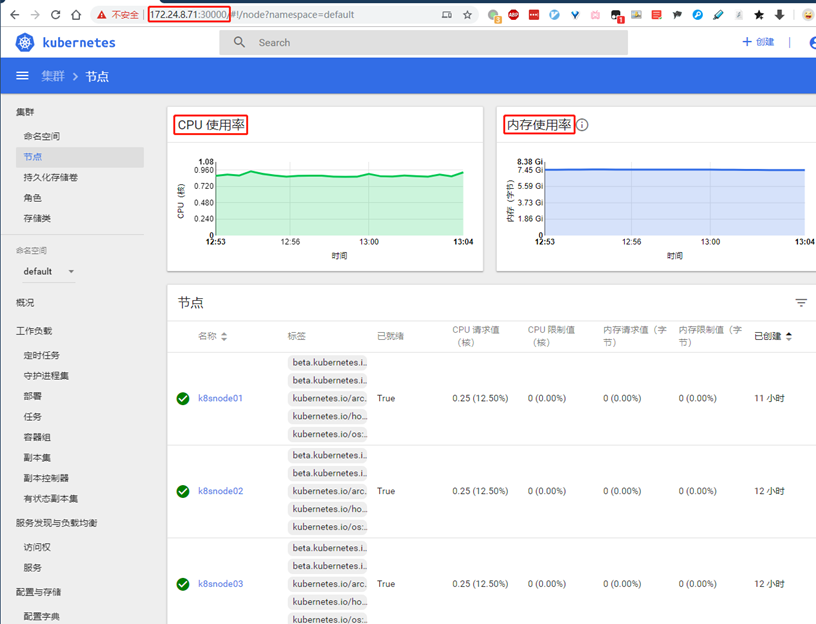Screen dimensions: 816x624
Task: Click the CPU usage green chart
Action: pos(339,203)
